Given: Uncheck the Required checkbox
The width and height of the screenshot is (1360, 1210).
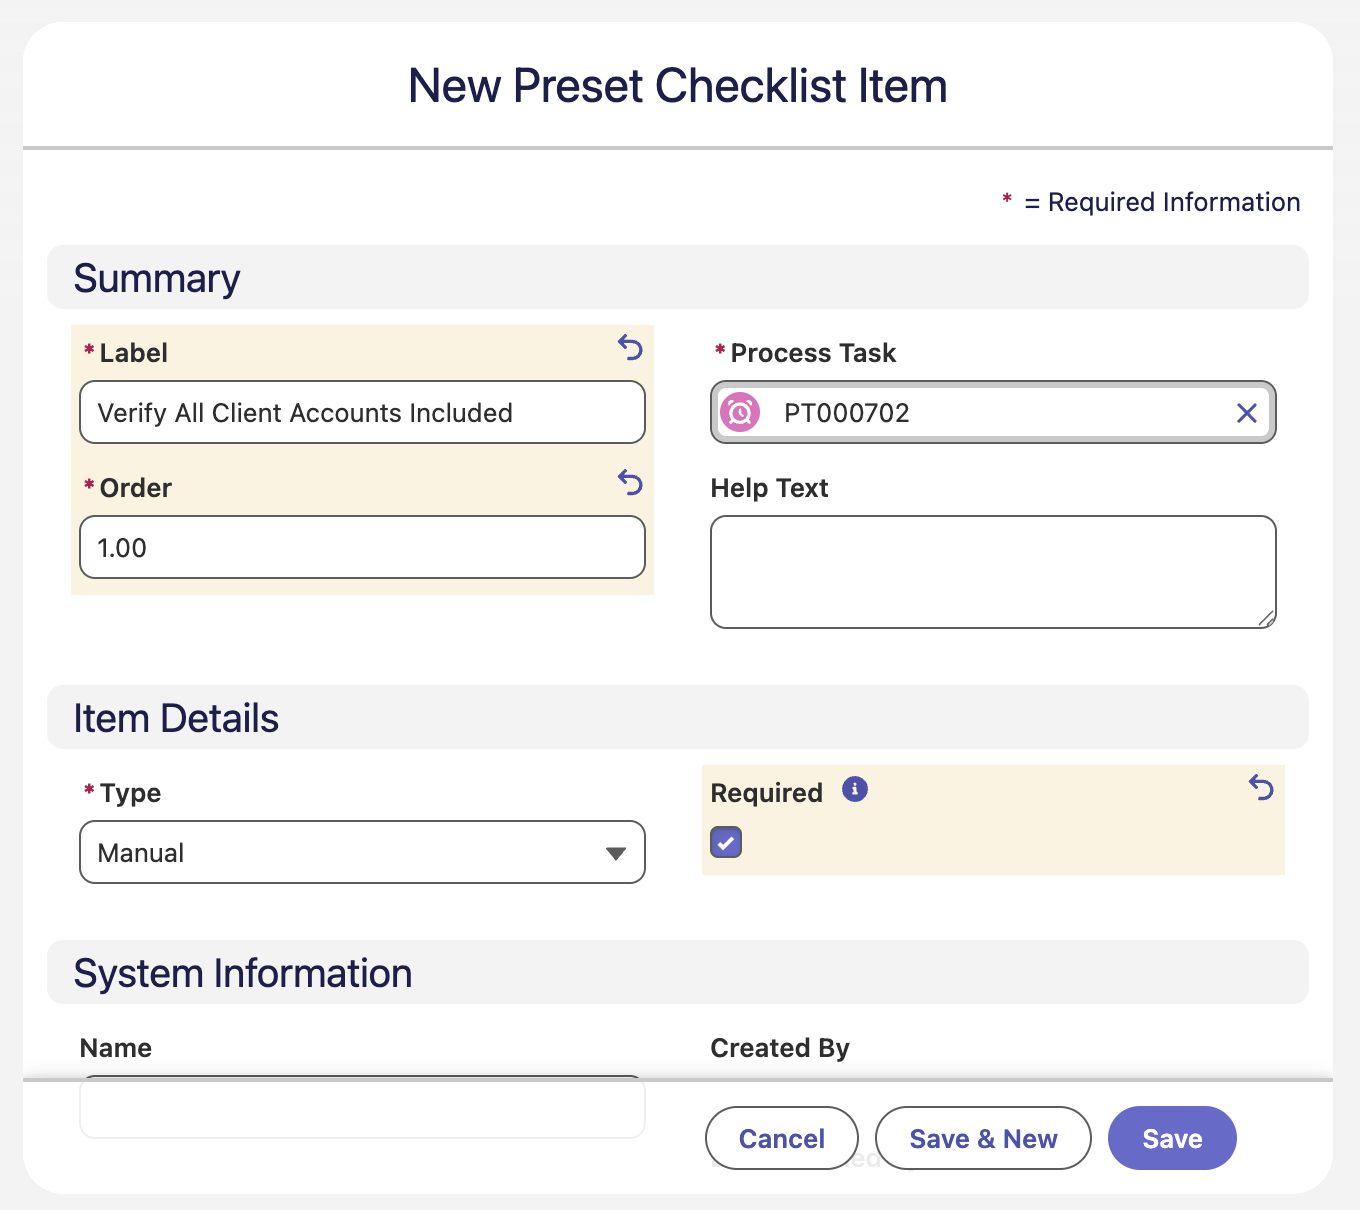Looking at the screenshot, I should click(x=726, y=842).
